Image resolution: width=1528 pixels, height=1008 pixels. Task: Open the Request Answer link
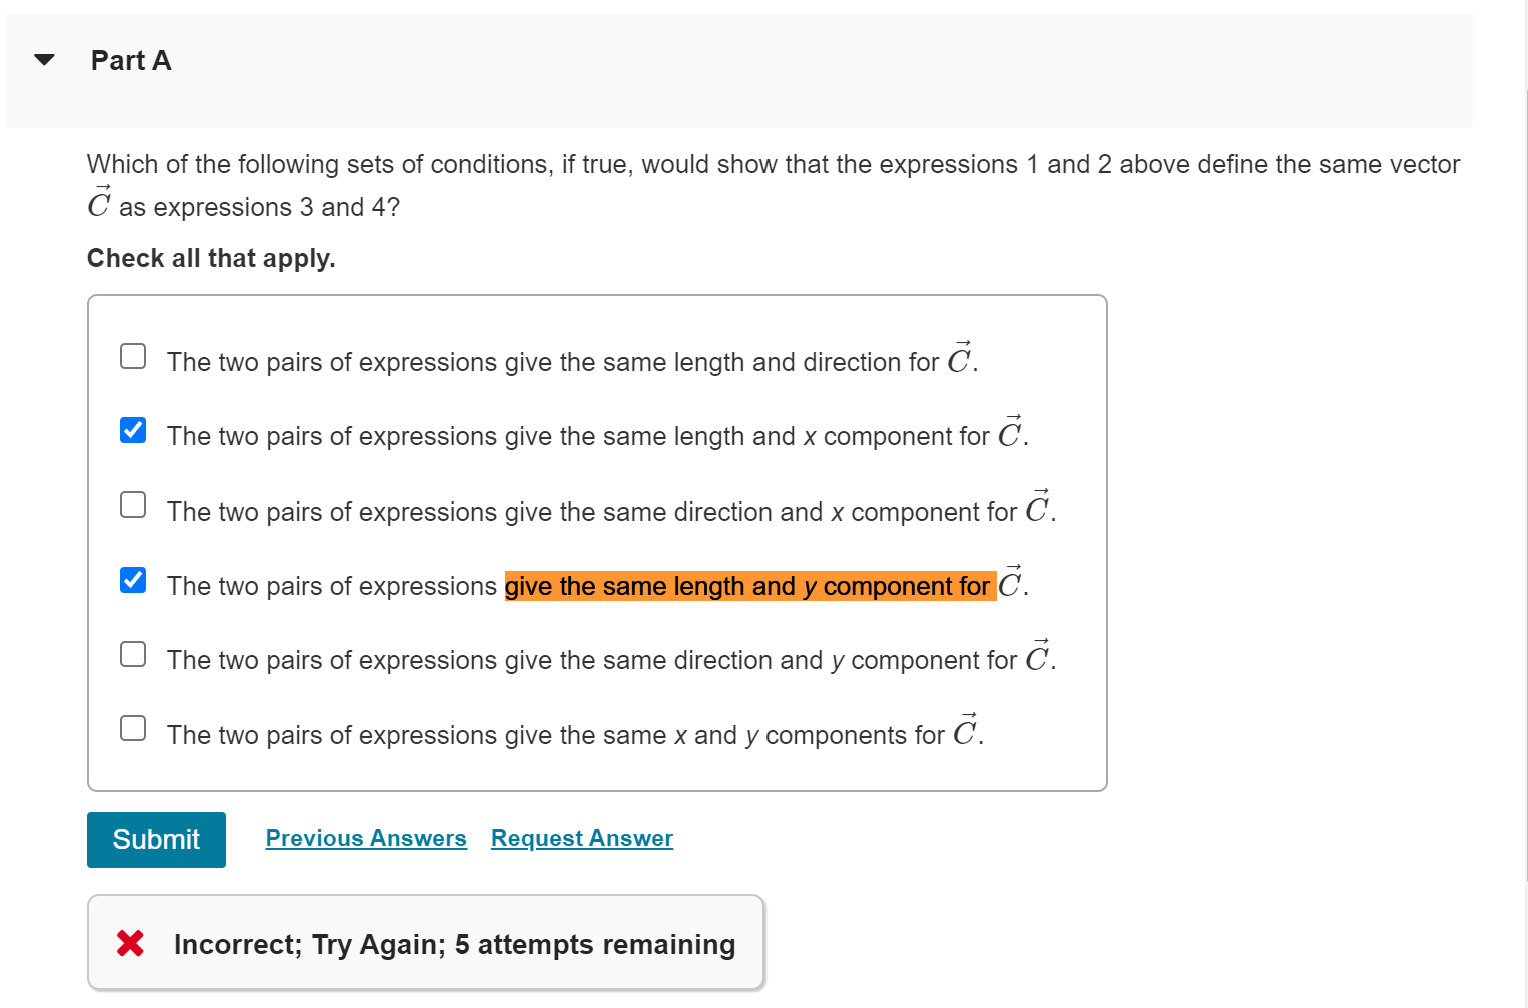tap(581, 838)
